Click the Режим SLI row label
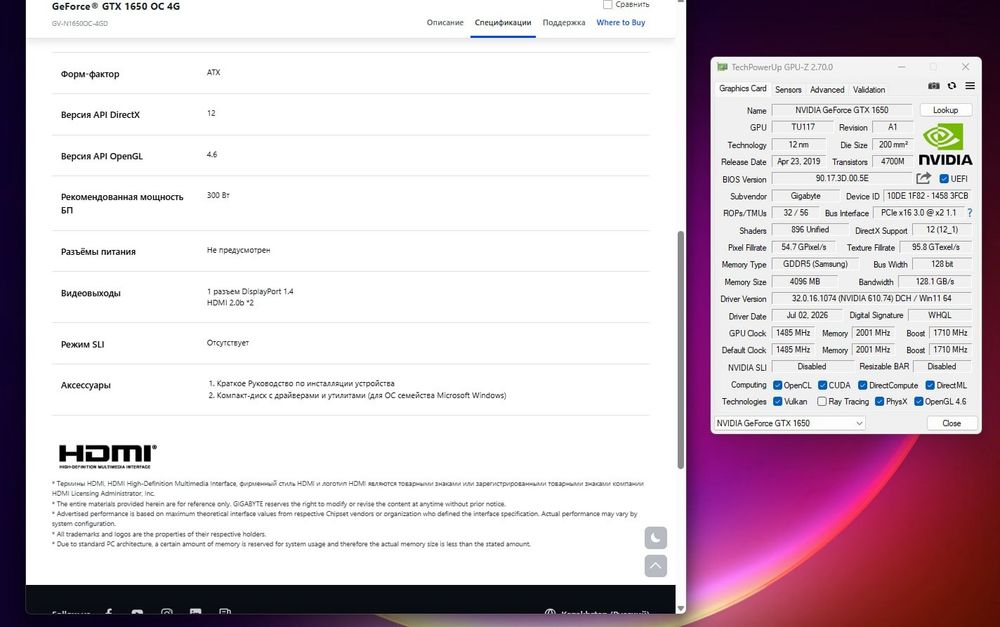This screenshot has height=627, width=1000. pyautogui.click(x=82, y=344)
